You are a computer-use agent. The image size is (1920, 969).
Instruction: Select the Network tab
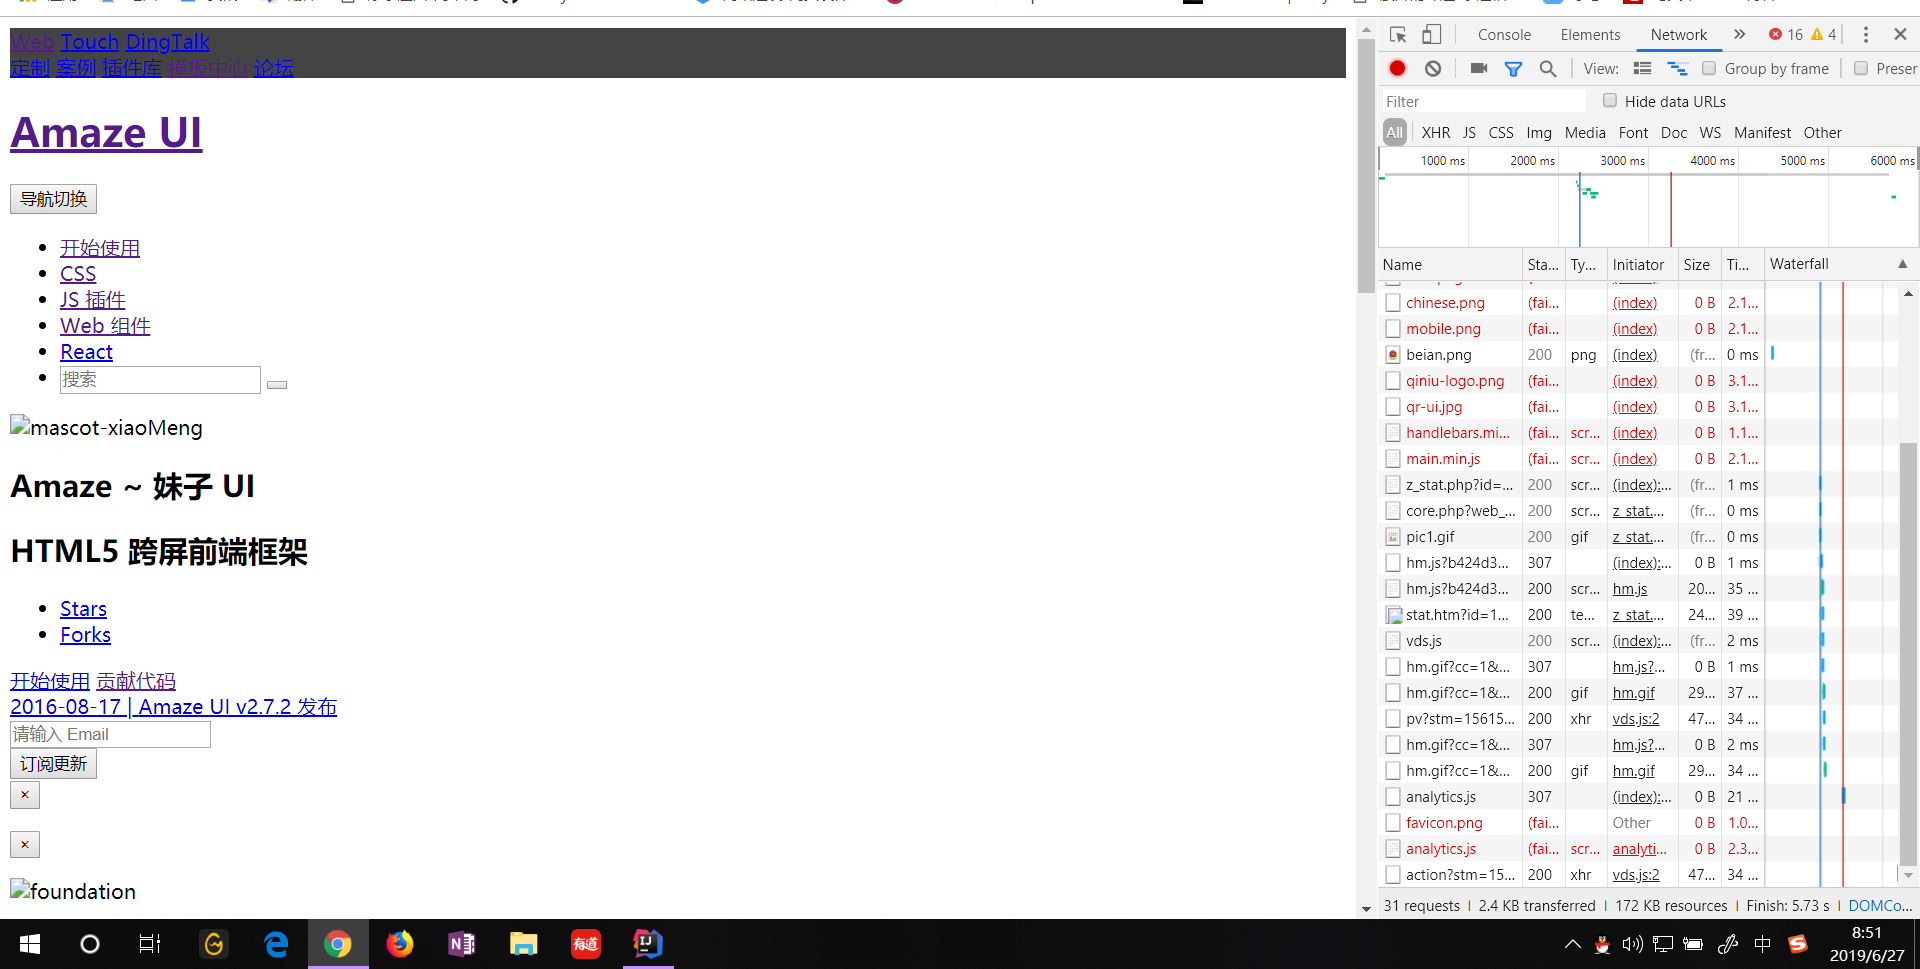(1679, 35)
